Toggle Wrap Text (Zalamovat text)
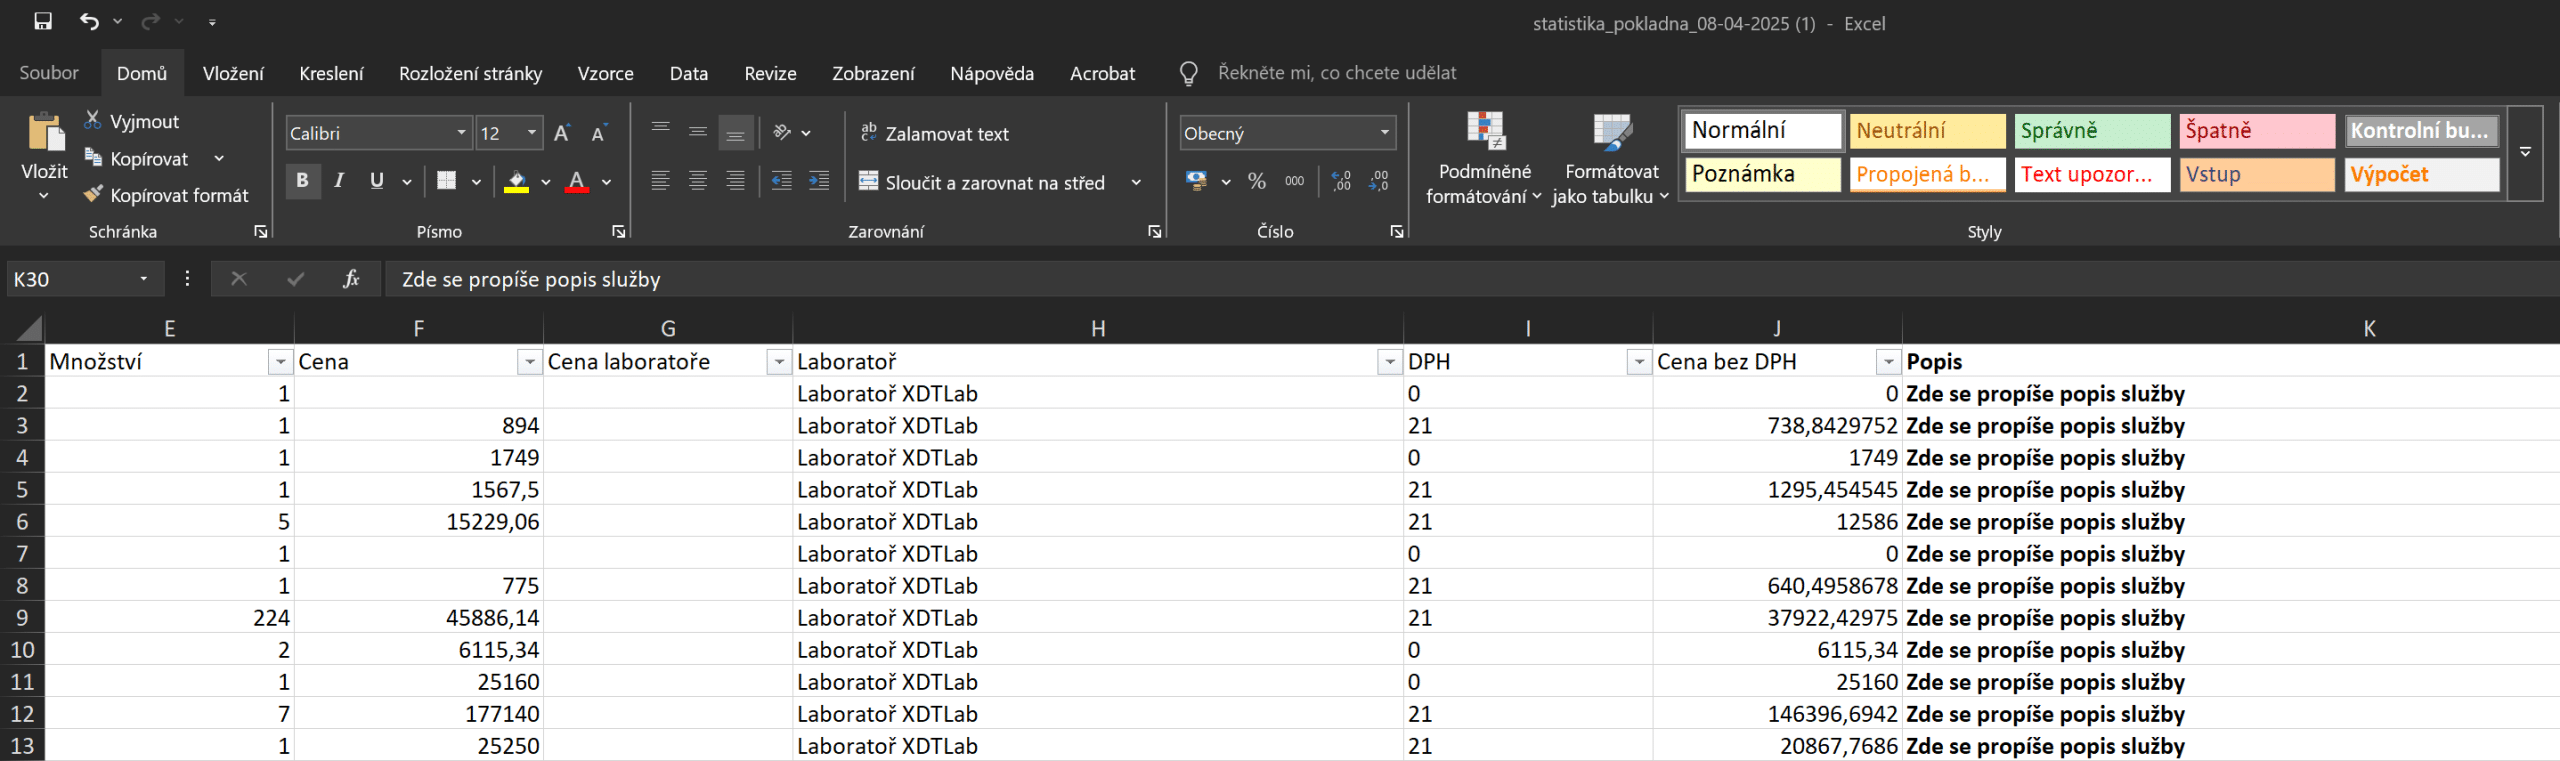 934,133
